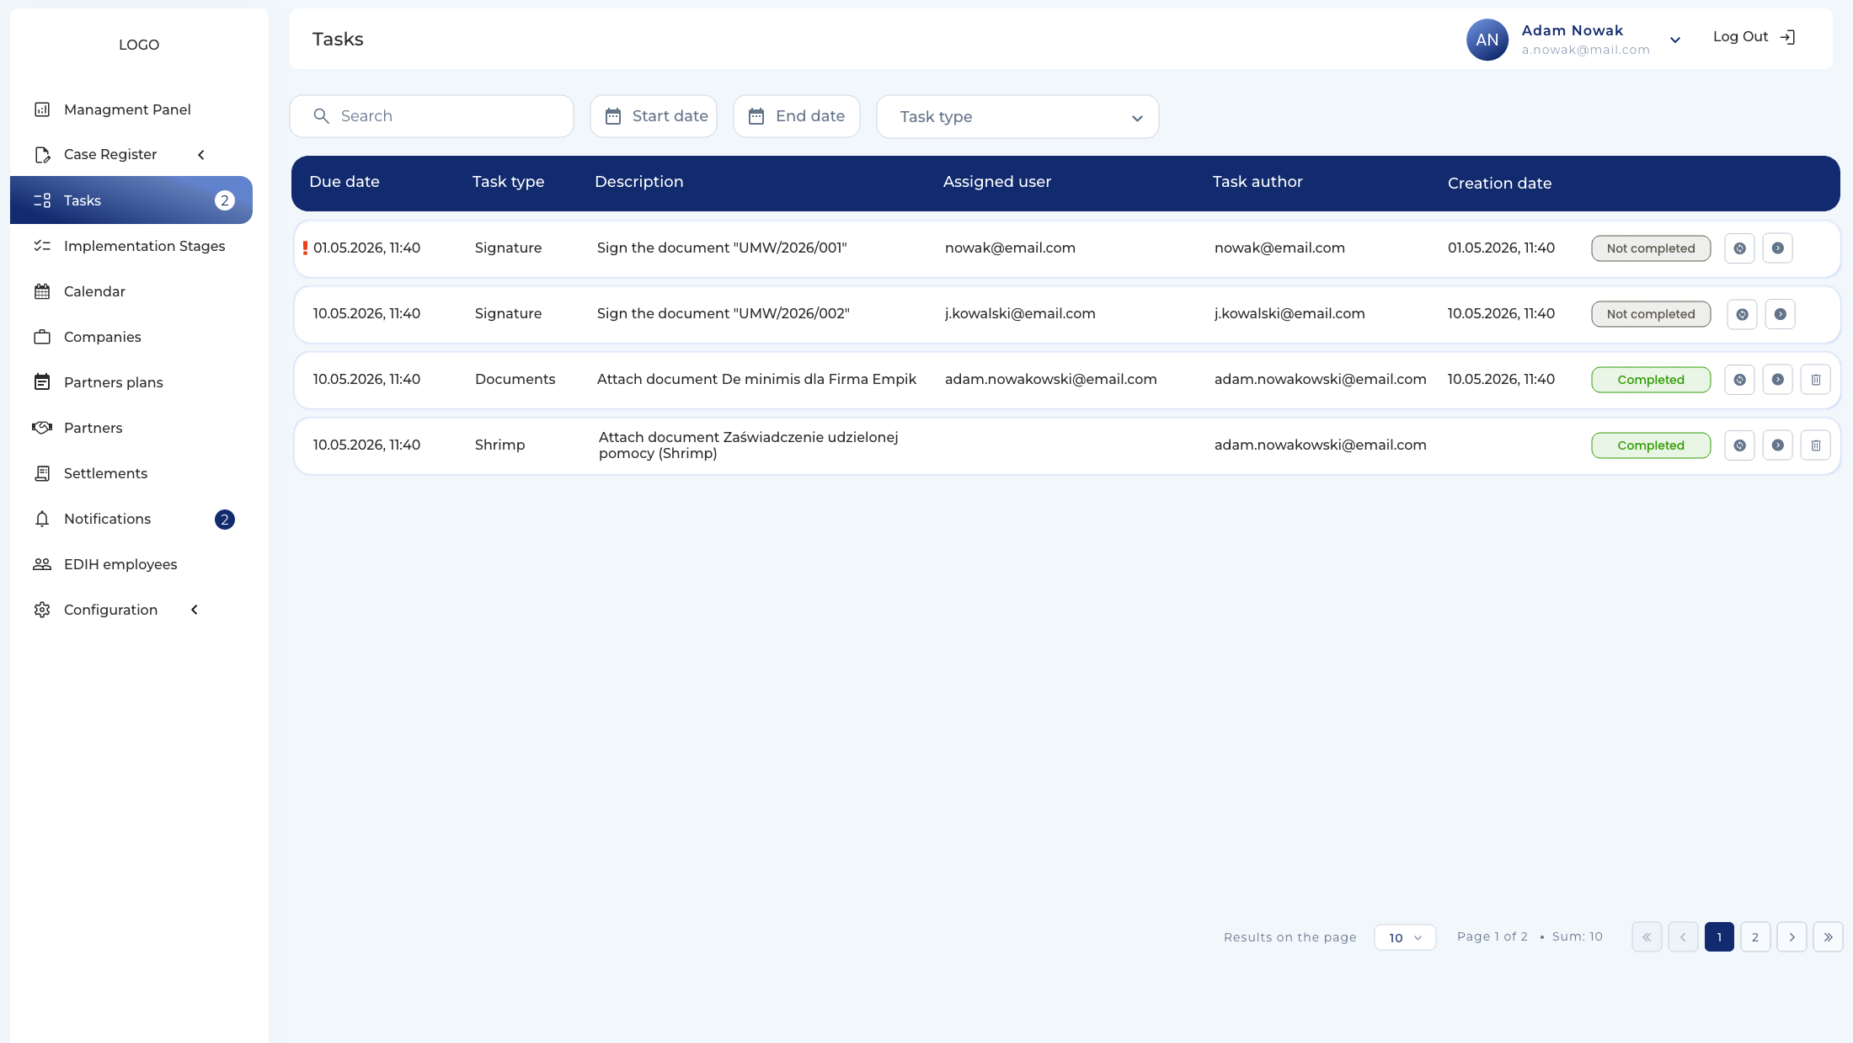Screen dimensions: 1853x1043
Task: Open the Task type dropdown
Action: 1017,117
